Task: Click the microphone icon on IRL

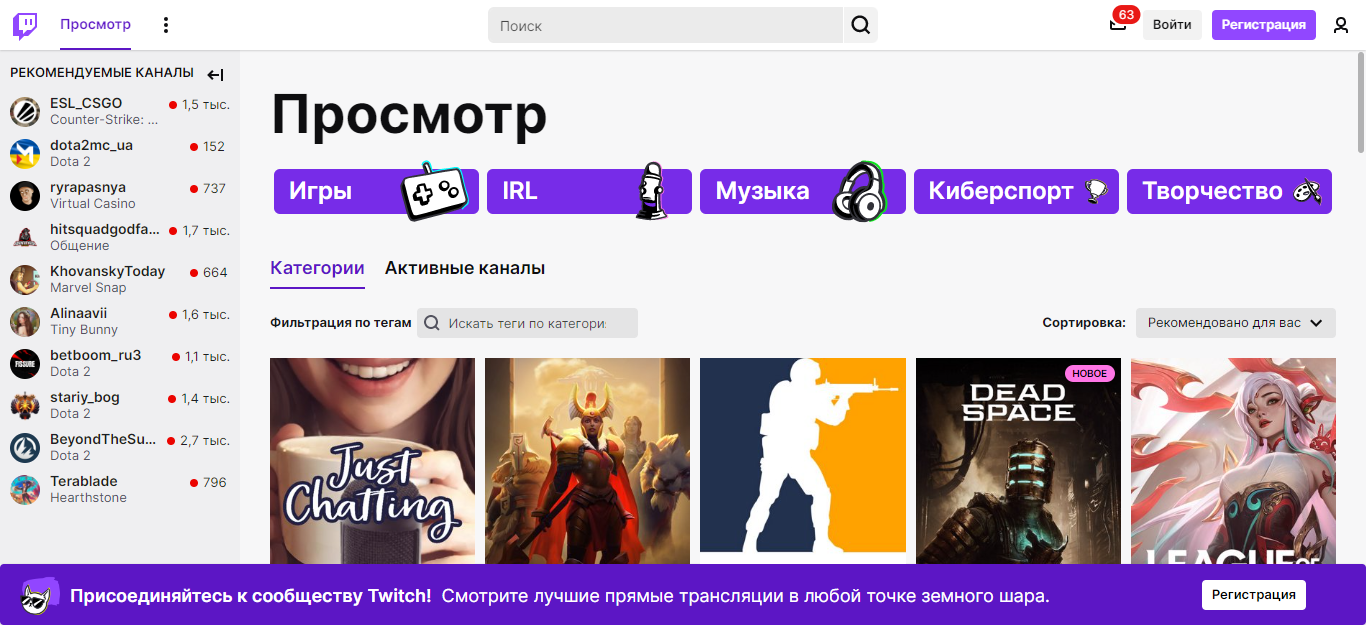Action: [x=652, y=190]
